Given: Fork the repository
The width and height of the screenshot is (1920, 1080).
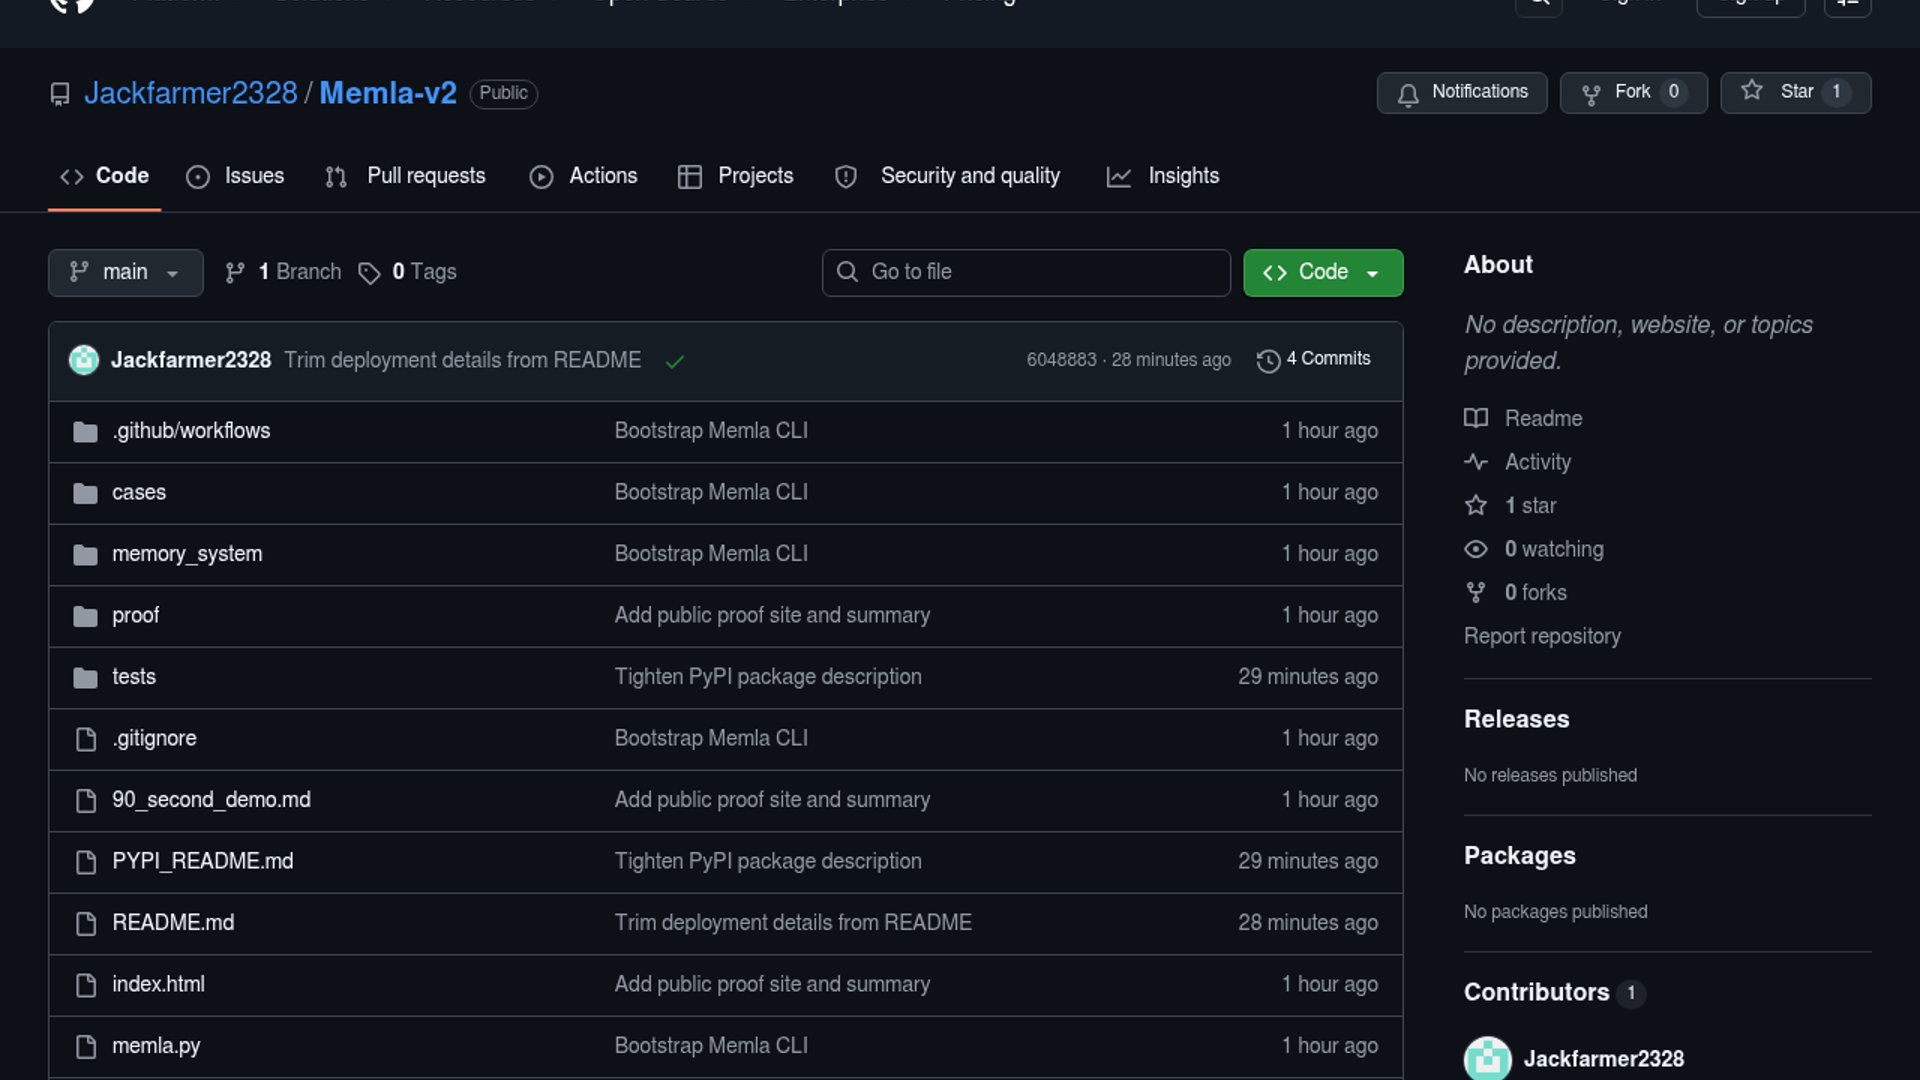Looking at the screenshot, I should 1632,92.
